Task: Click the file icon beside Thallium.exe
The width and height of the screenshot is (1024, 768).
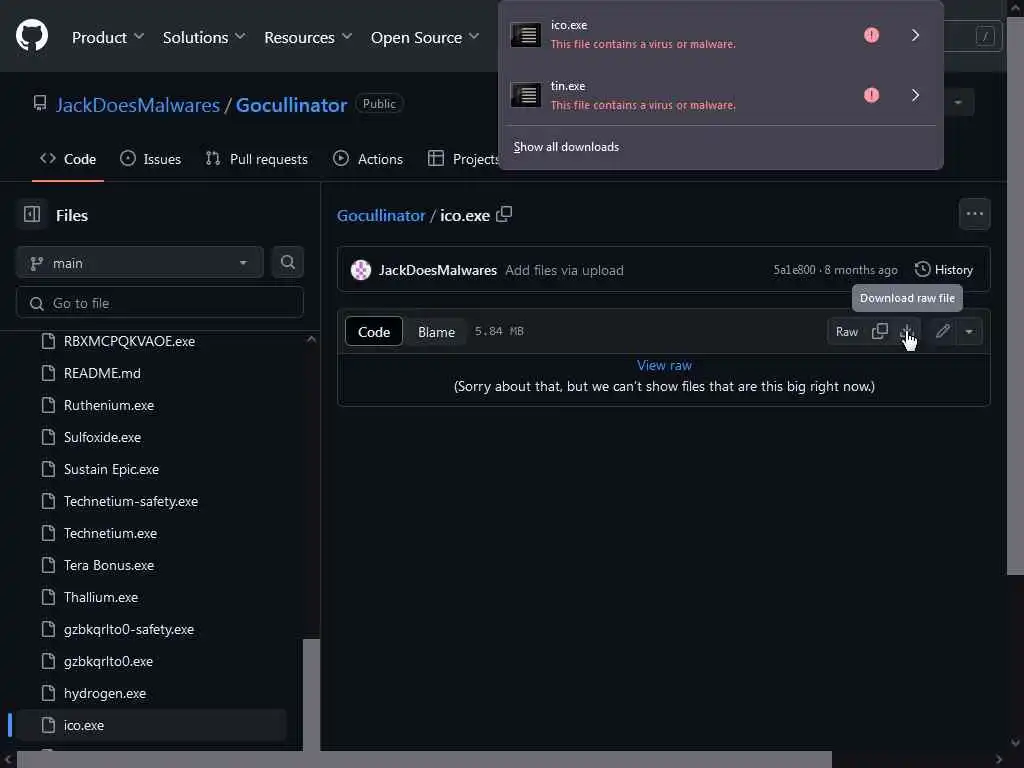Action: point(48,597)
